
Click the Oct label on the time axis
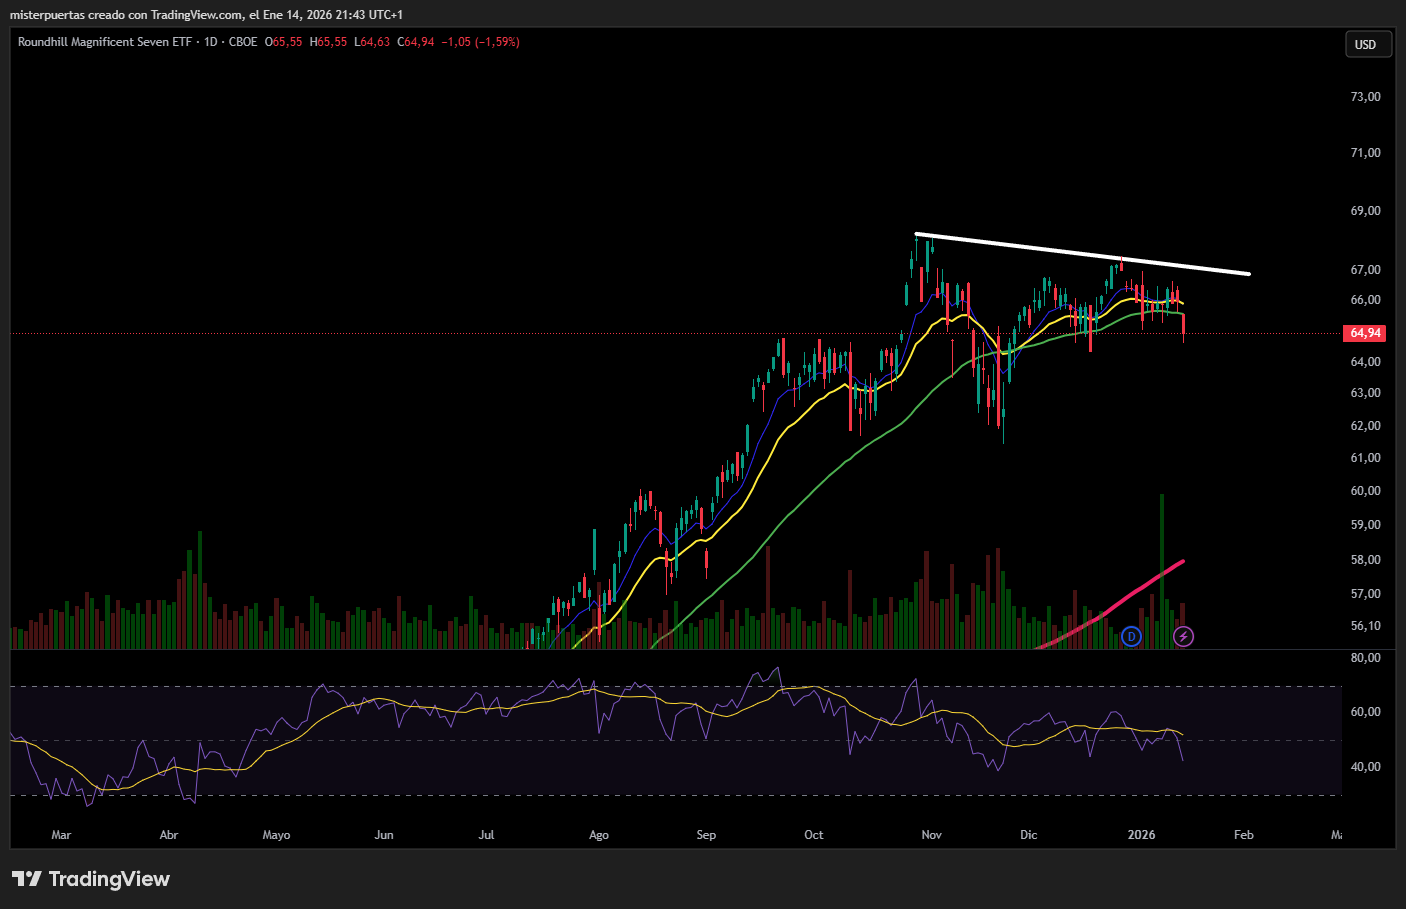pyautogui.click(x=814, y=835)
